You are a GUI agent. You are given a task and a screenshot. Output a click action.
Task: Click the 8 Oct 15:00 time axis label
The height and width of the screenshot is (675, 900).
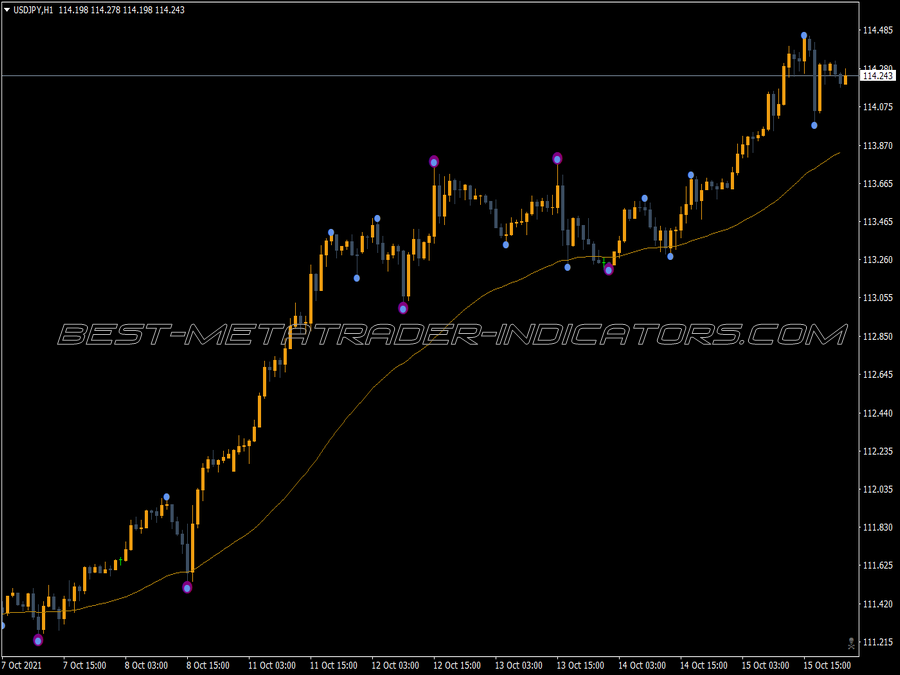pos(208,666)
